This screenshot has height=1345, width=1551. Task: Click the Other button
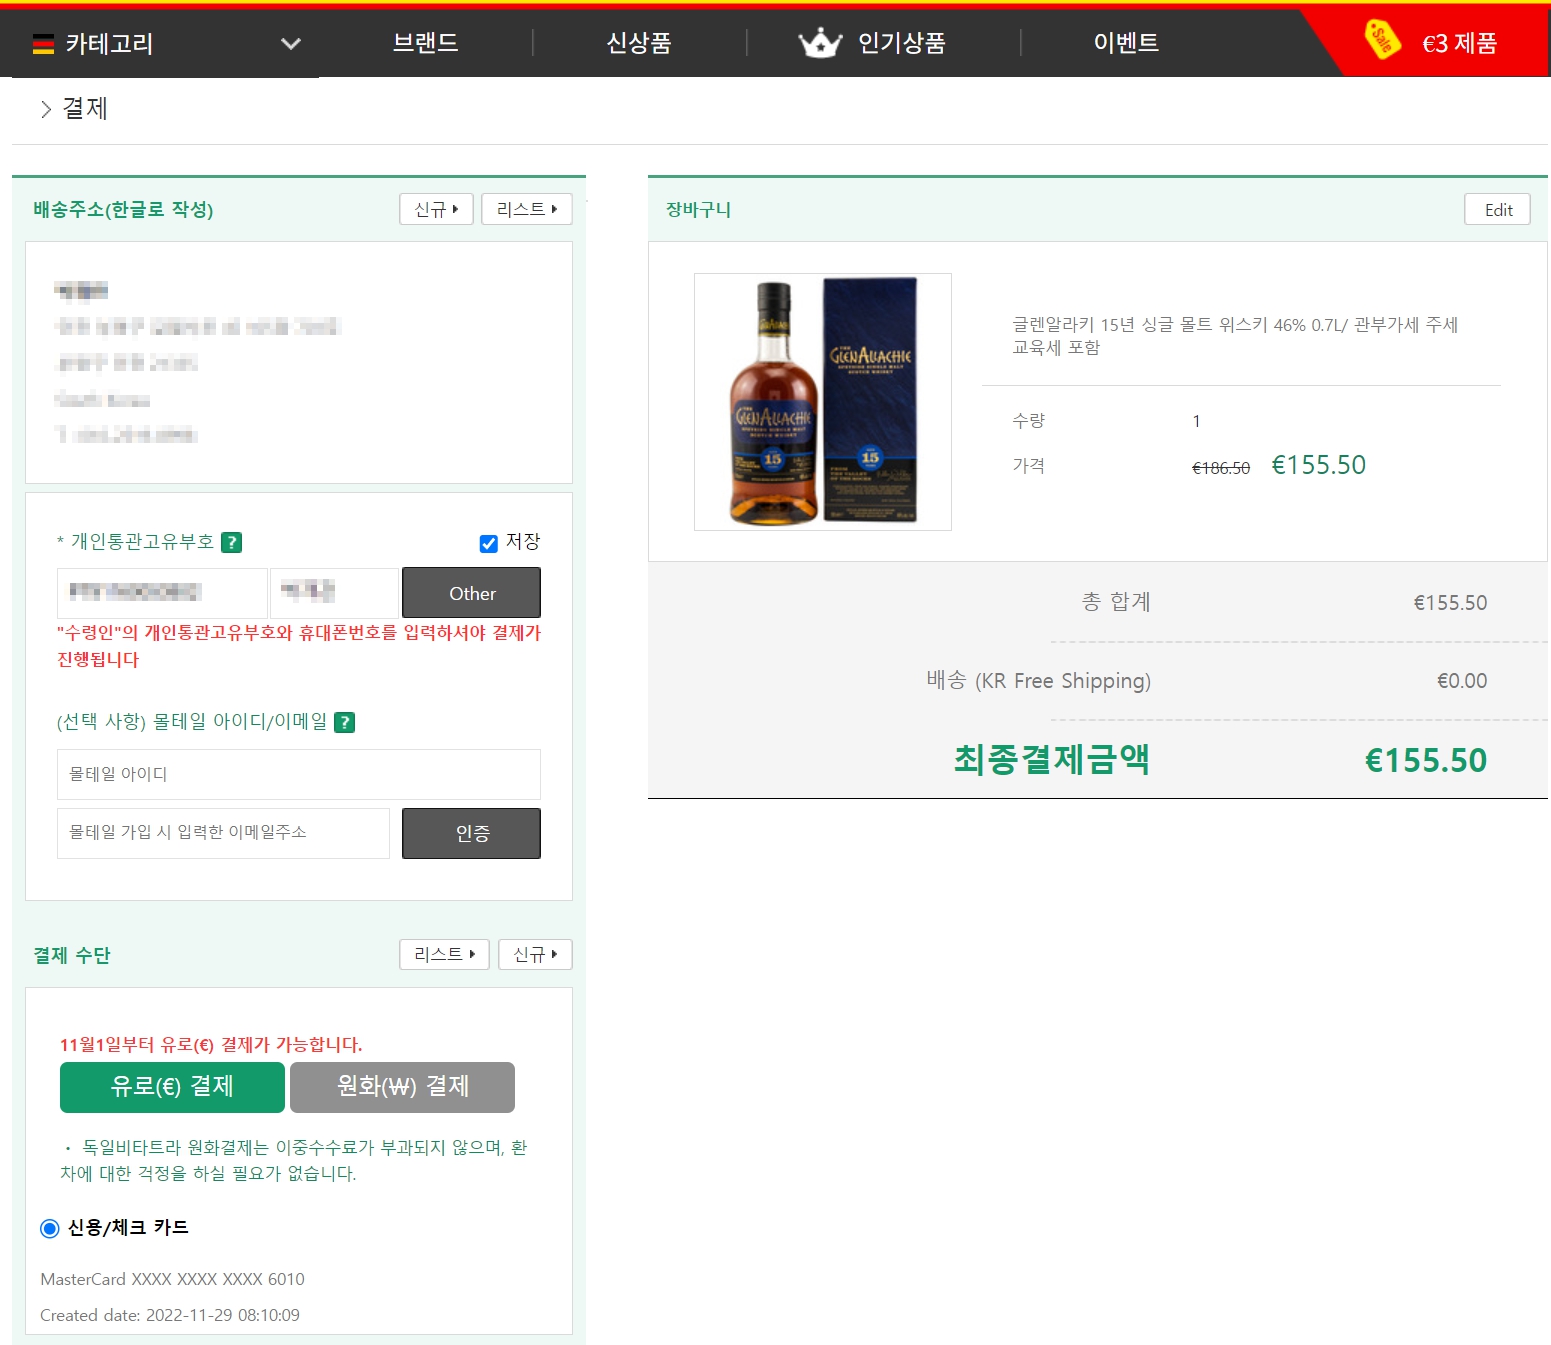pyautogui.click(x=472, y=593)
